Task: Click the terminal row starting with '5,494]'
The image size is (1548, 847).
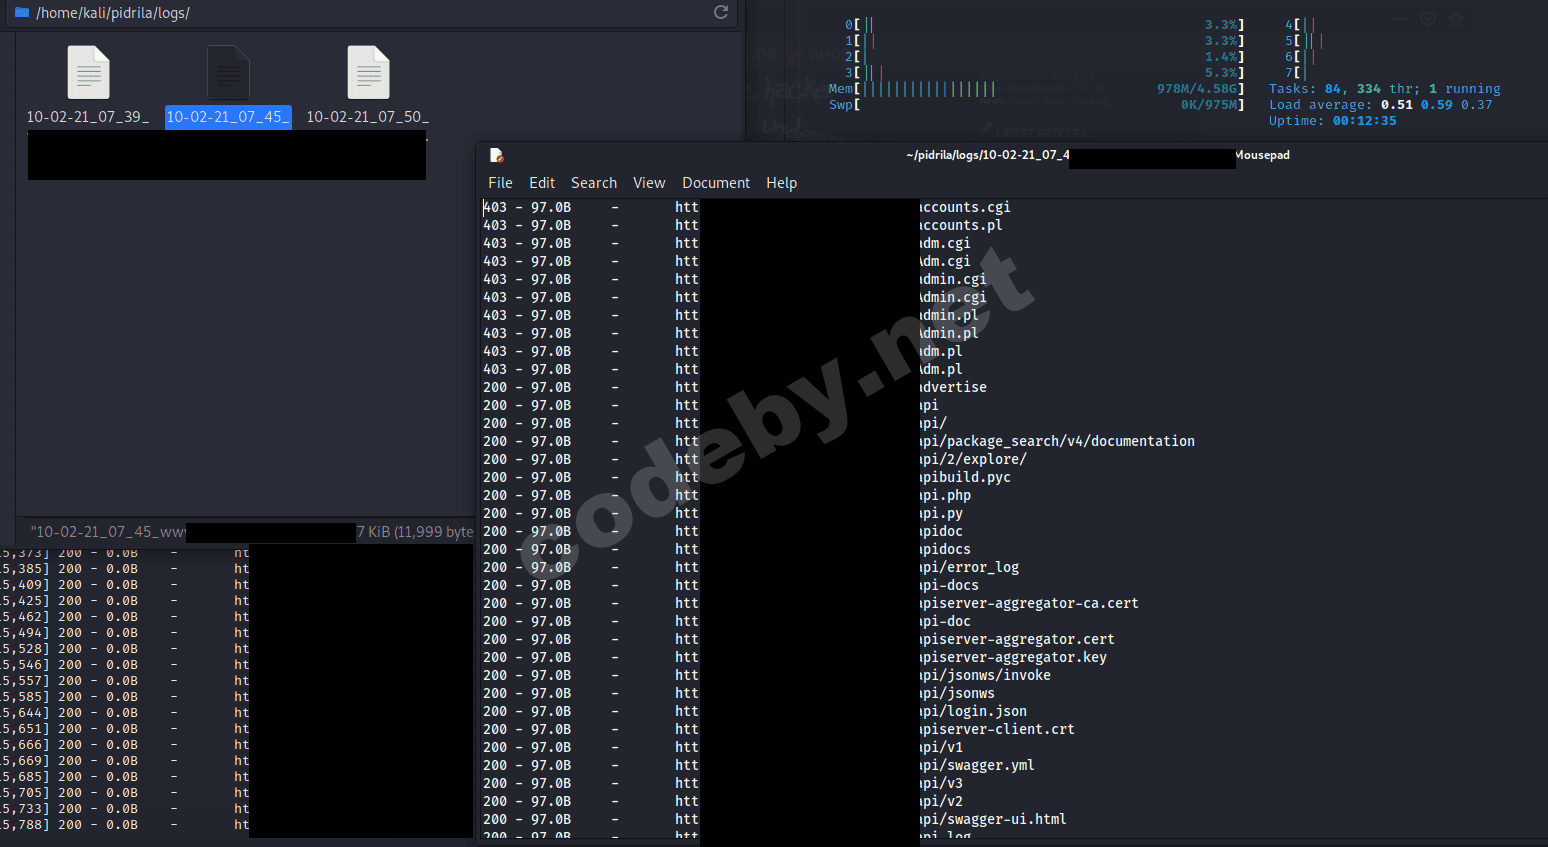Action: pos(125,633)
